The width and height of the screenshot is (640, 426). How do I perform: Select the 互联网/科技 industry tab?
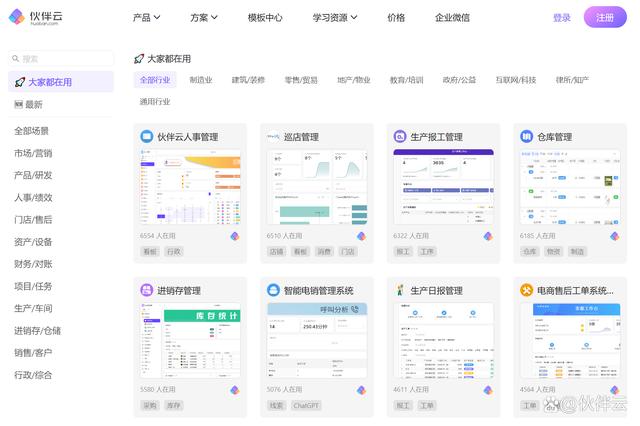pyautogui.click(x=516, y=80)
